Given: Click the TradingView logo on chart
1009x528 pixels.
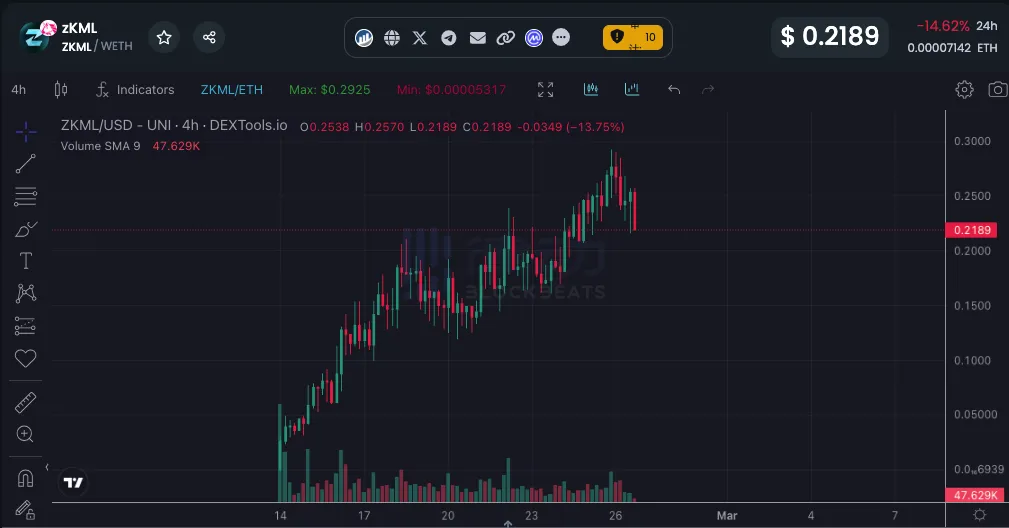Looking at the screenshot, I should (73, 482).
